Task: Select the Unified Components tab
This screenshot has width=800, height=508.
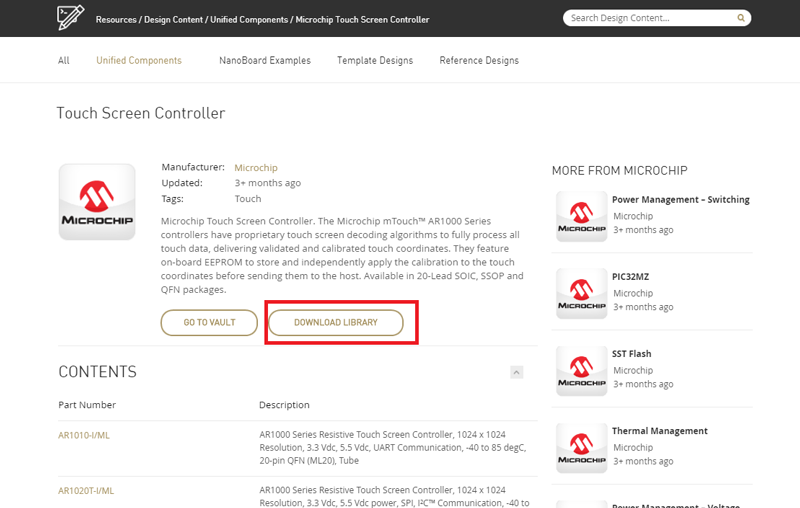Action: 139,61
